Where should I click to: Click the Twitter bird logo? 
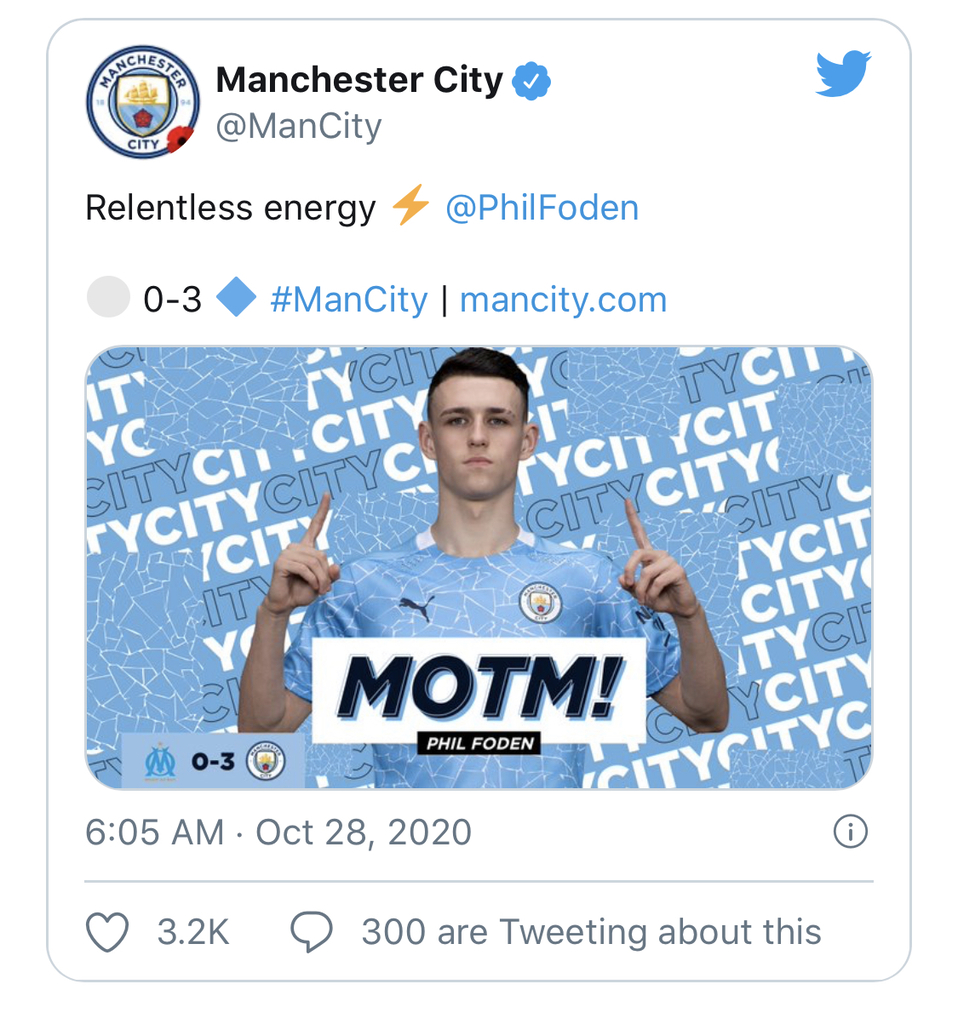click(843, 73)
